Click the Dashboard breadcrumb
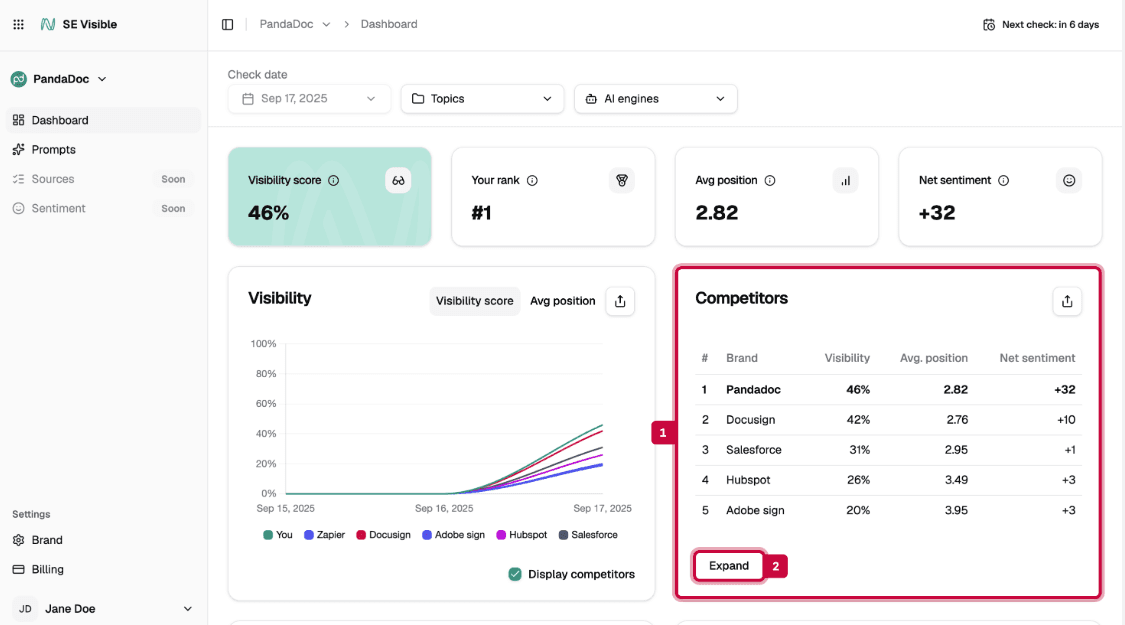Viewport: 1125px width, 625px height. pos(389,24)
